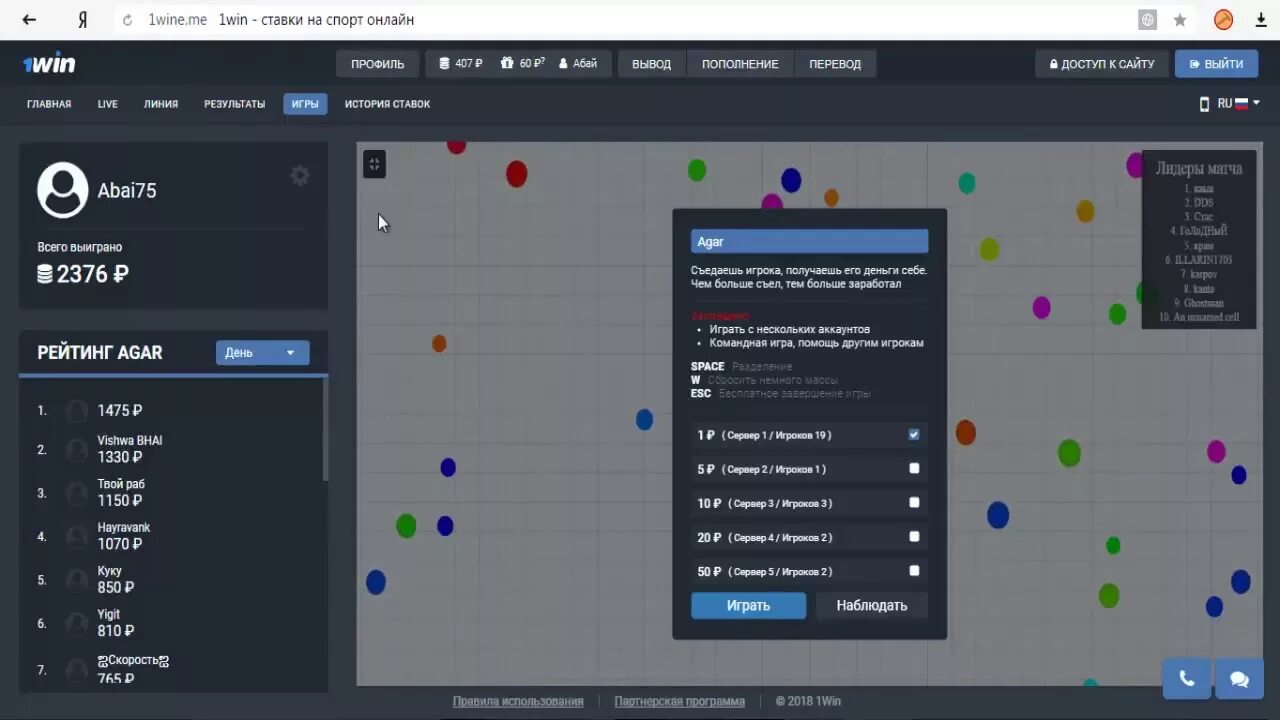1280x720 pixels.
Task: Open the LIVE section
Action: click(108, 104)
